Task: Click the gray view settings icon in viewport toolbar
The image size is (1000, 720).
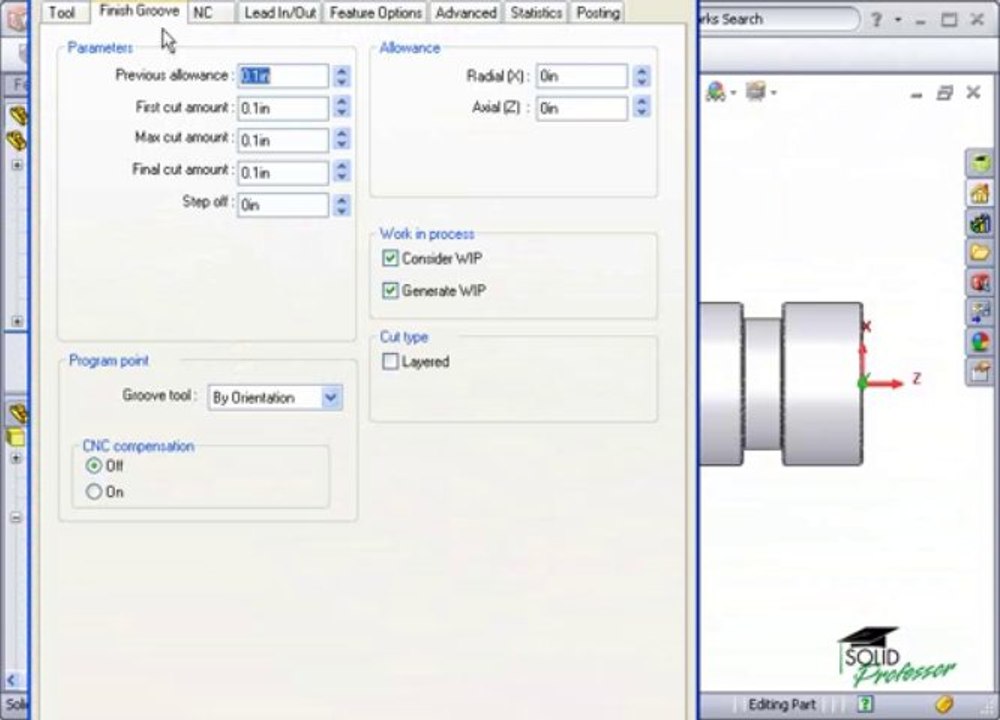Action: coord(756,92)
